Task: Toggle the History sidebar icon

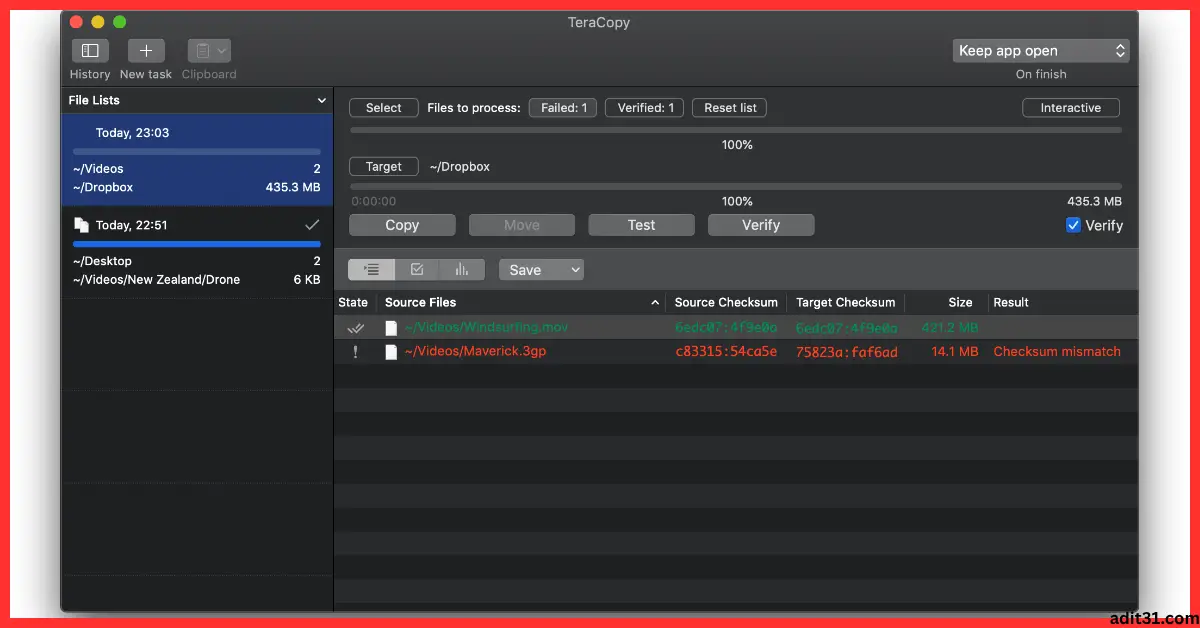Action: 90,51
